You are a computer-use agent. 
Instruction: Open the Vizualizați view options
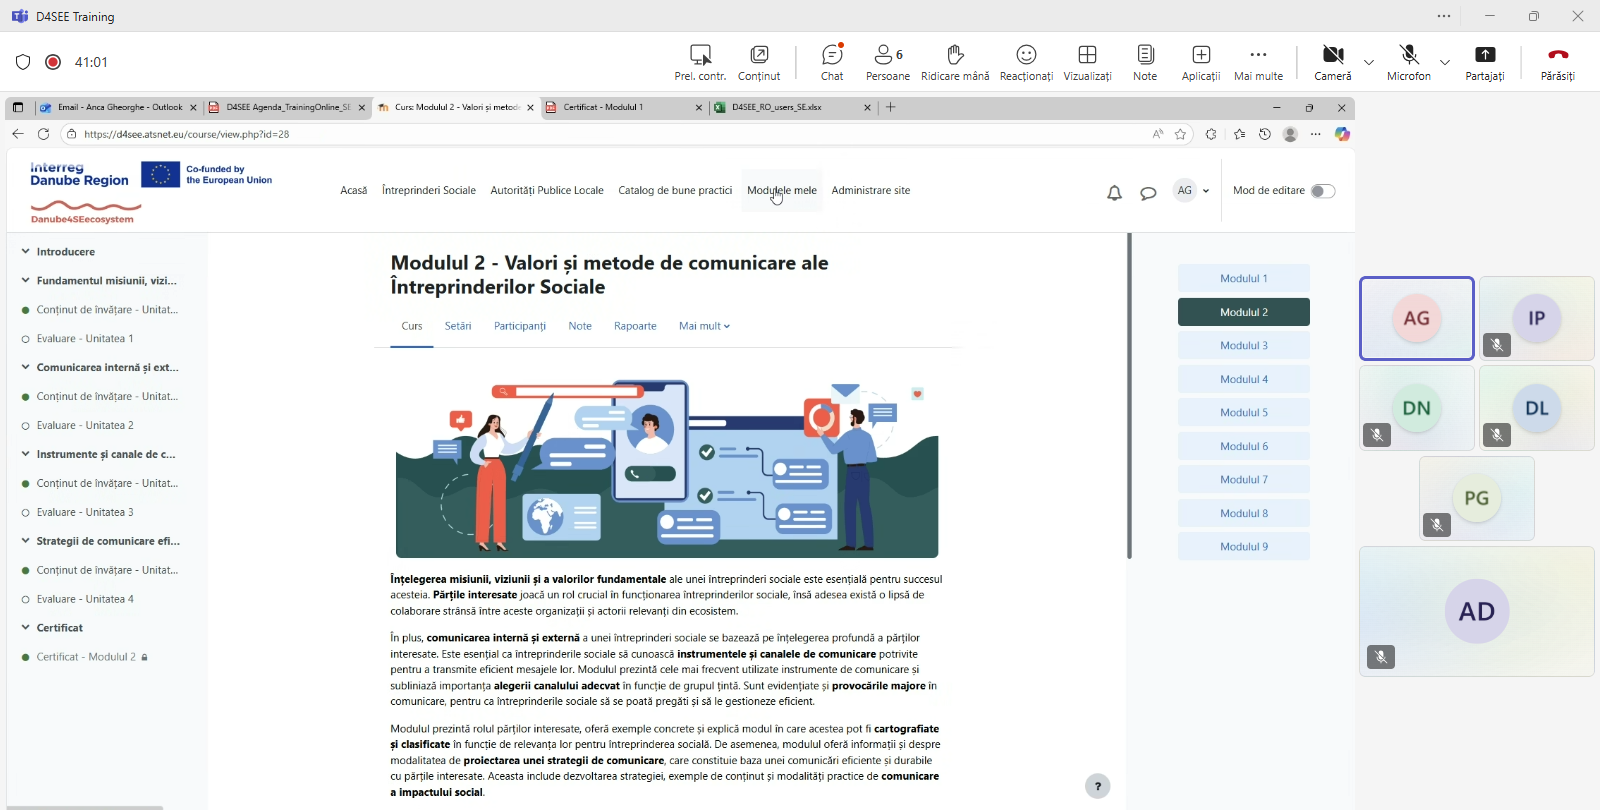pyautogui.click(x=1087, y=62)
